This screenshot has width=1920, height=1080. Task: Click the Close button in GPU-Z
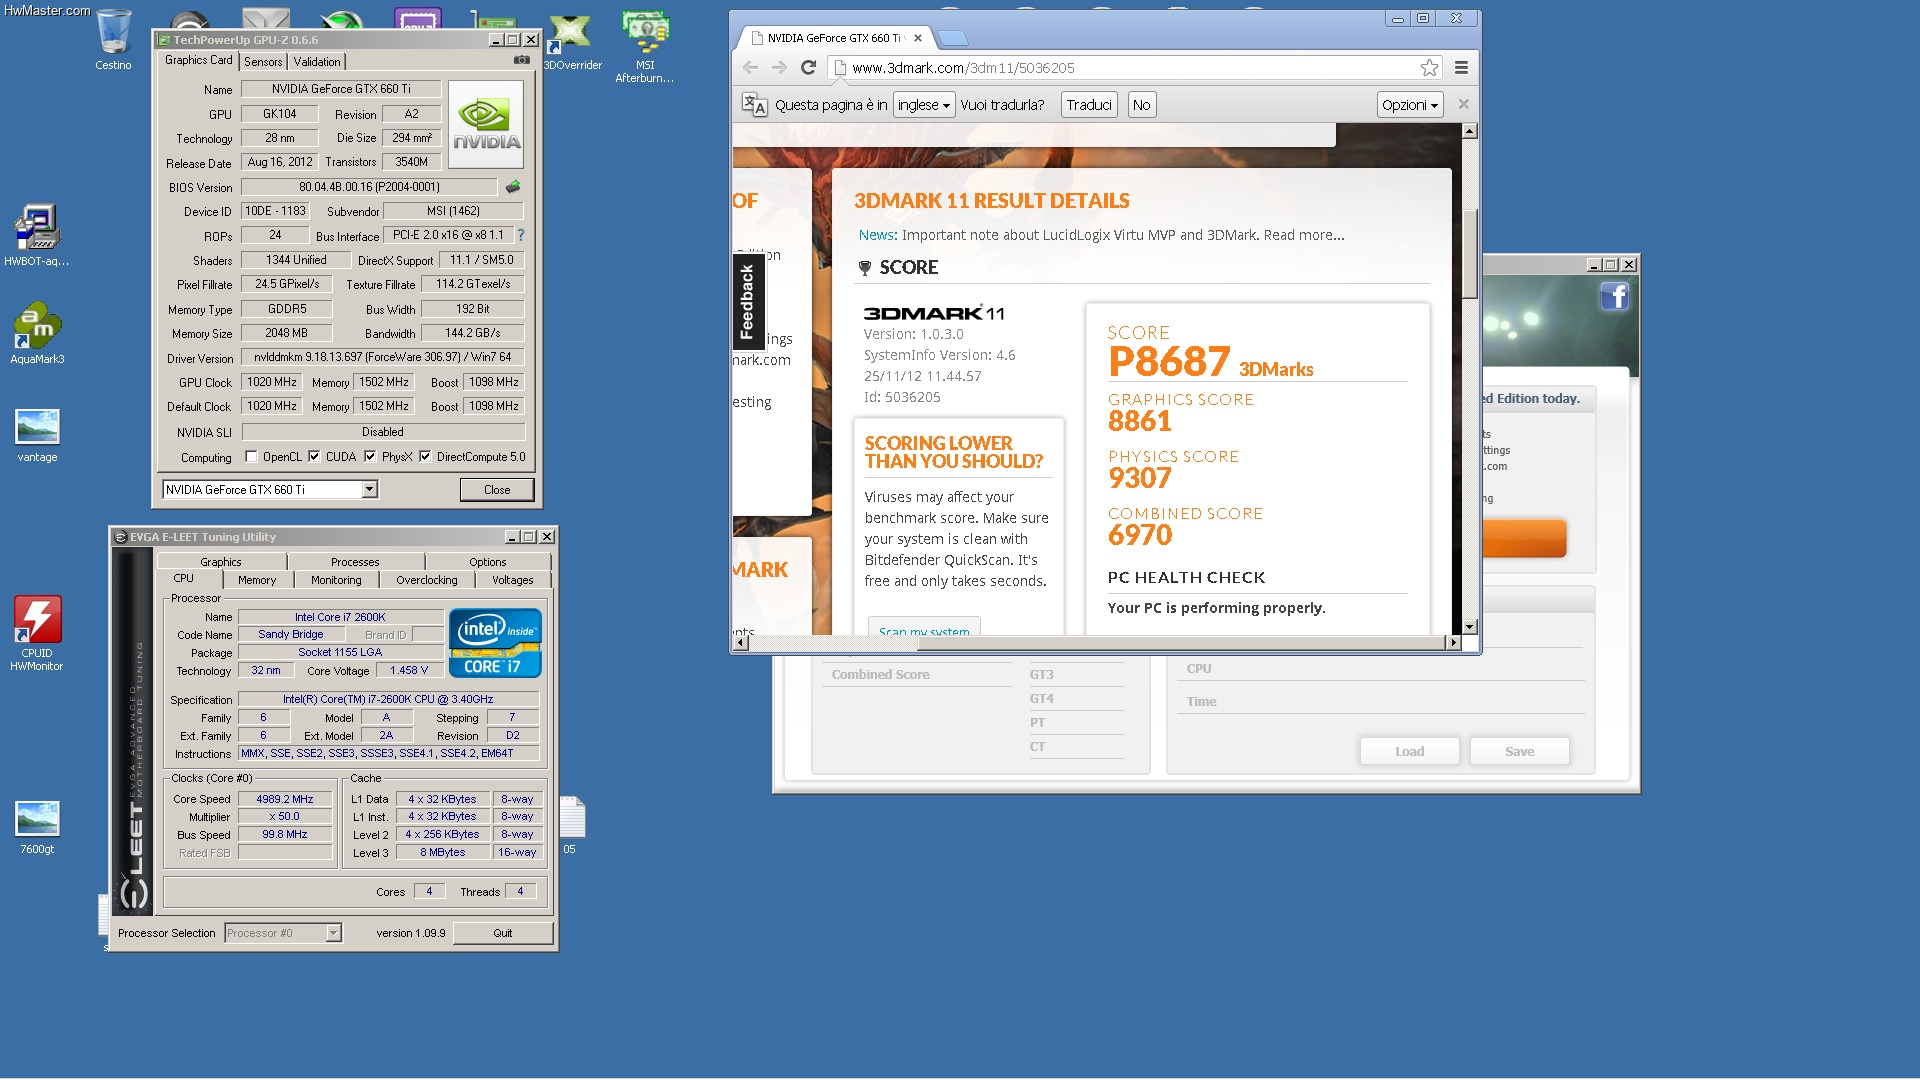(497, 490)
